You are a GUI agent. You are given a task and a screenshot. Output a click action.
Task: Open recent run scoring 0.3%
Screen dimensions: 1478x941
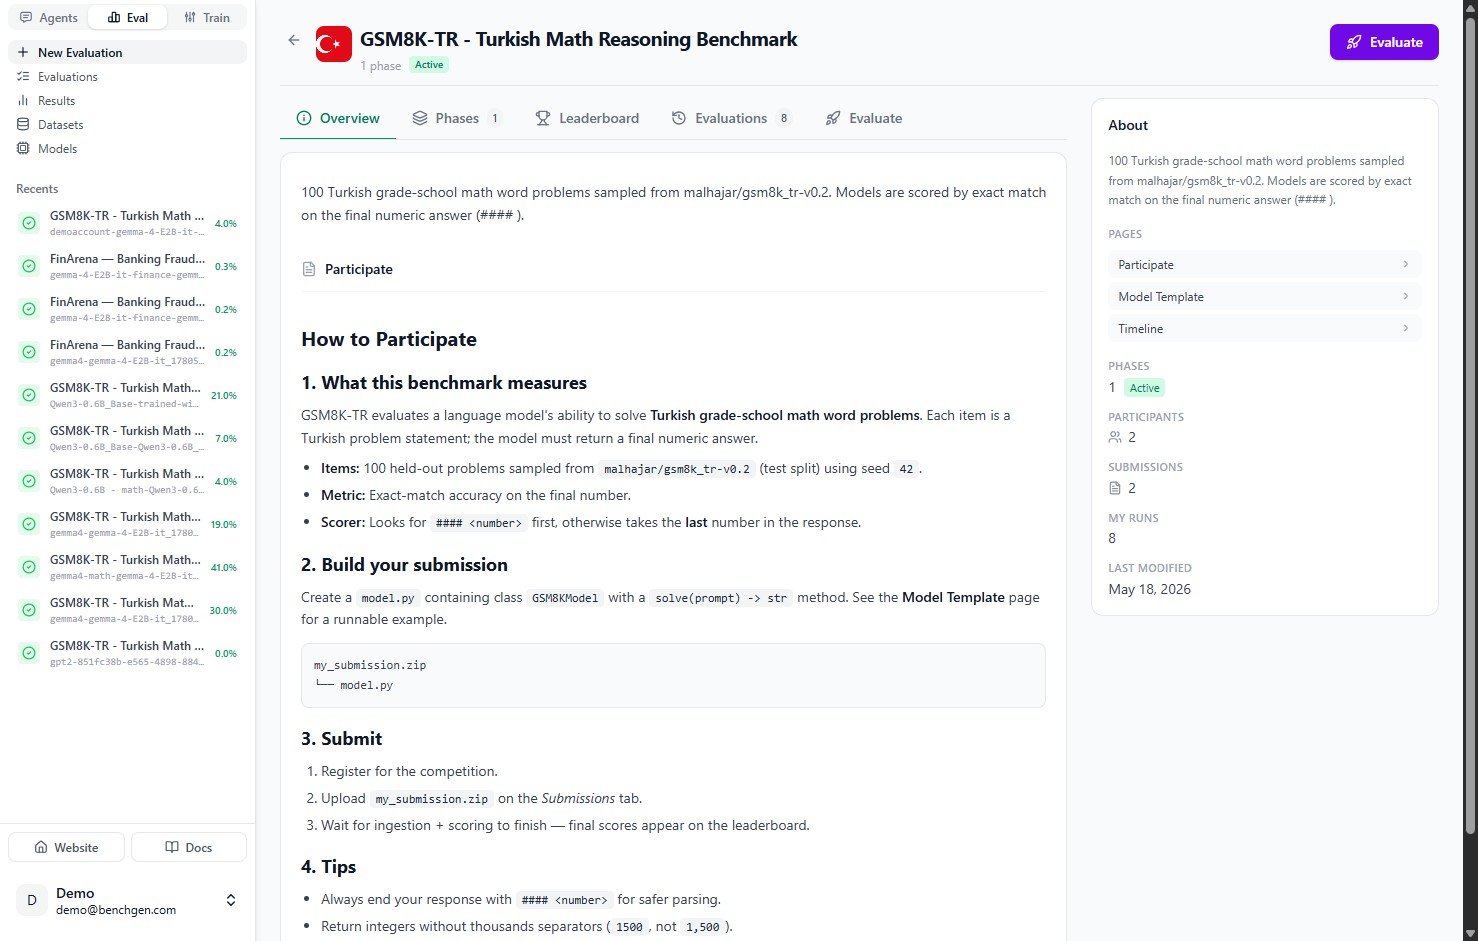(127, 266)
